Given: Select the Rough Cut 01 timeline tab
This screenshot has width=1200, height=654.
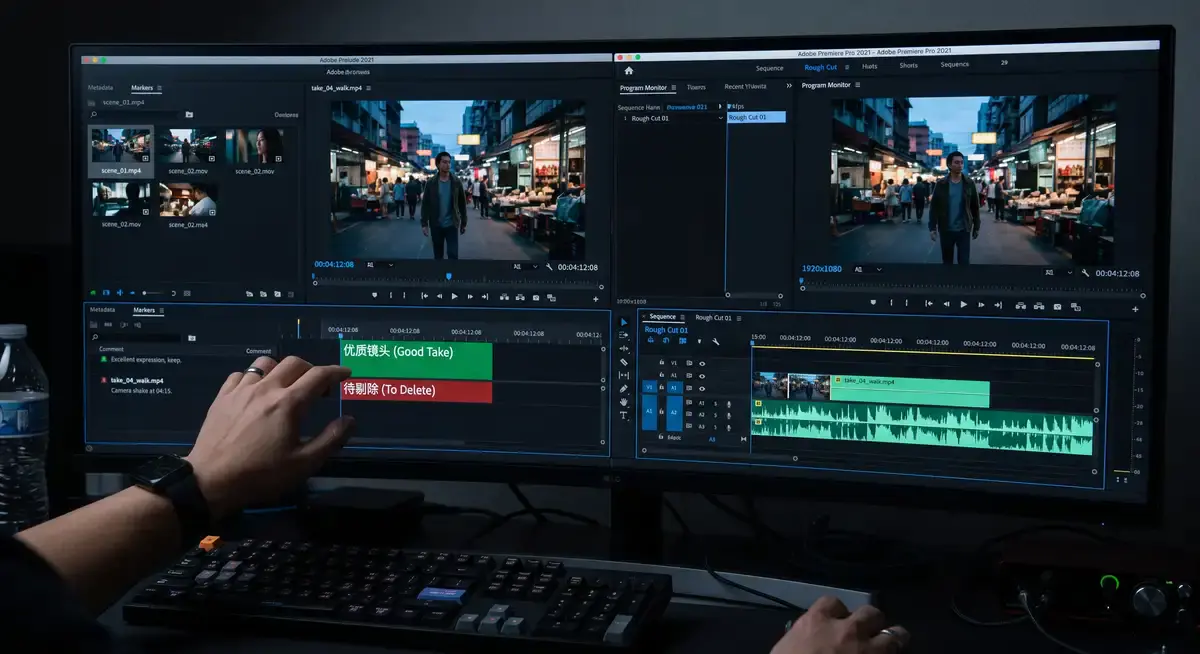Looking at the screenshot, I should pos(713,318).
